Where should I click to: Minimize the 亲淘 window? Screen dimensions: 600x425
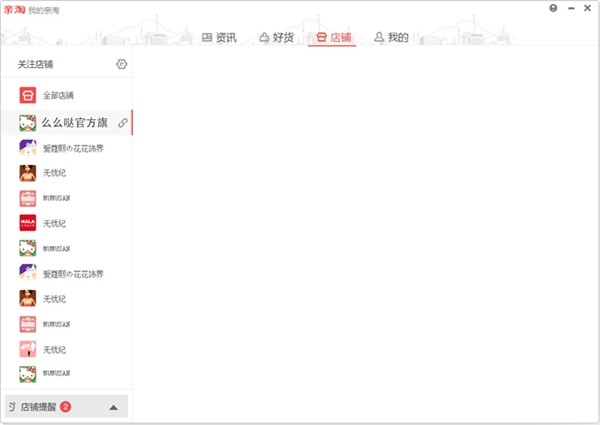tap(571, 8)
